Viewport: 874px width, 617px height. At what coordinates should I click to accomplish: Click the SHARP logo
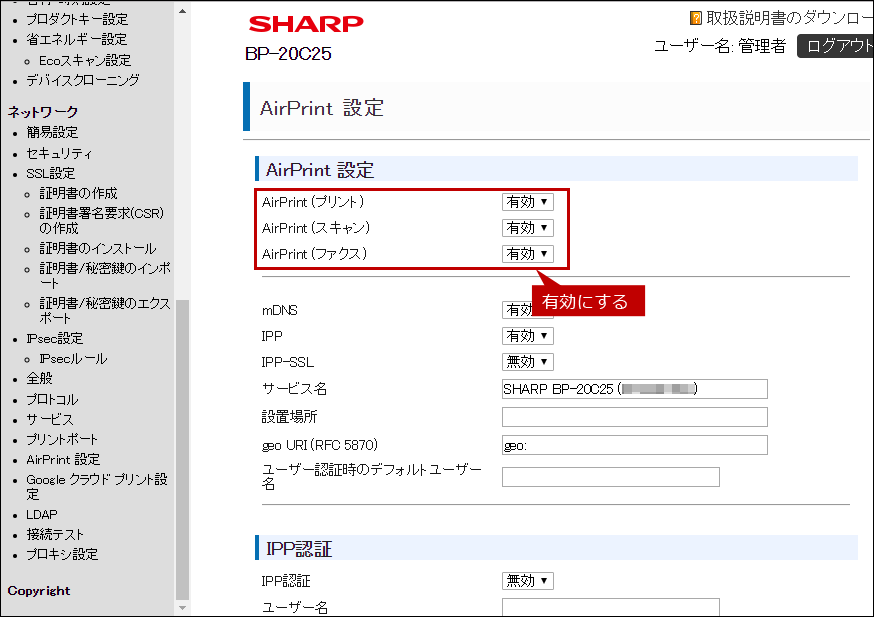[306, 24]
